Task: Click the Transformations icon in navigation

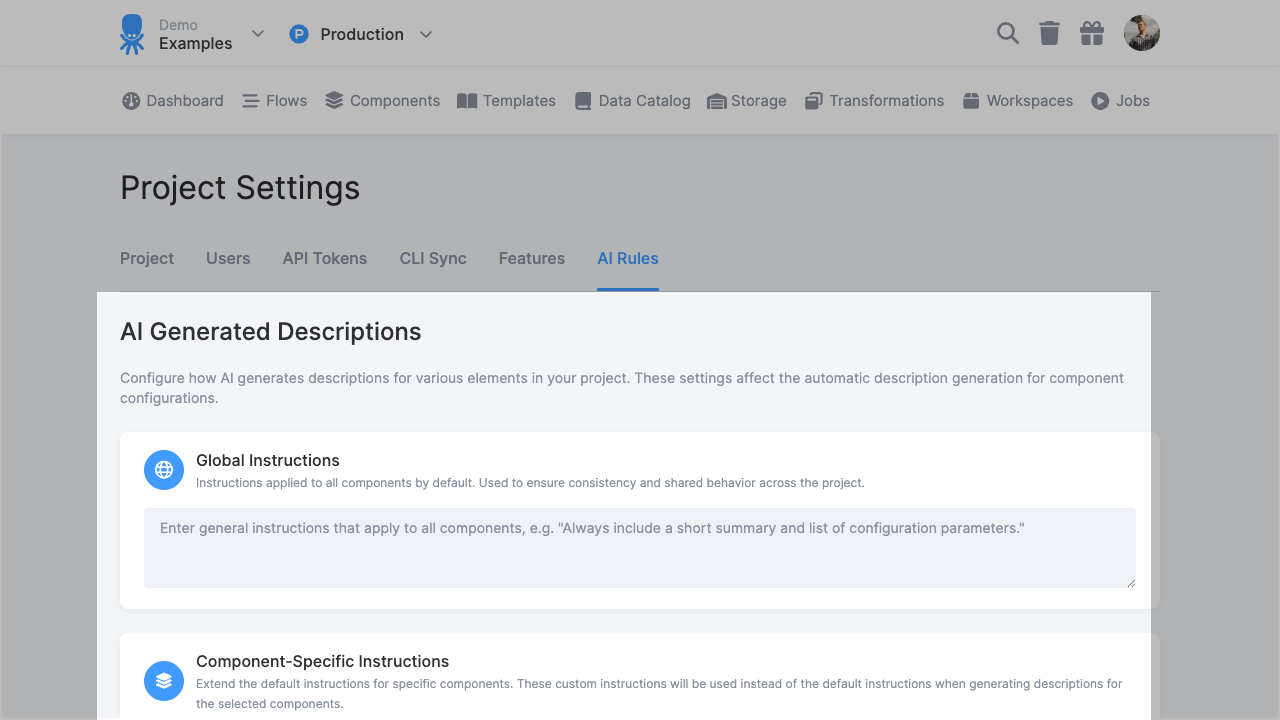Action: [x=814, y=100]
